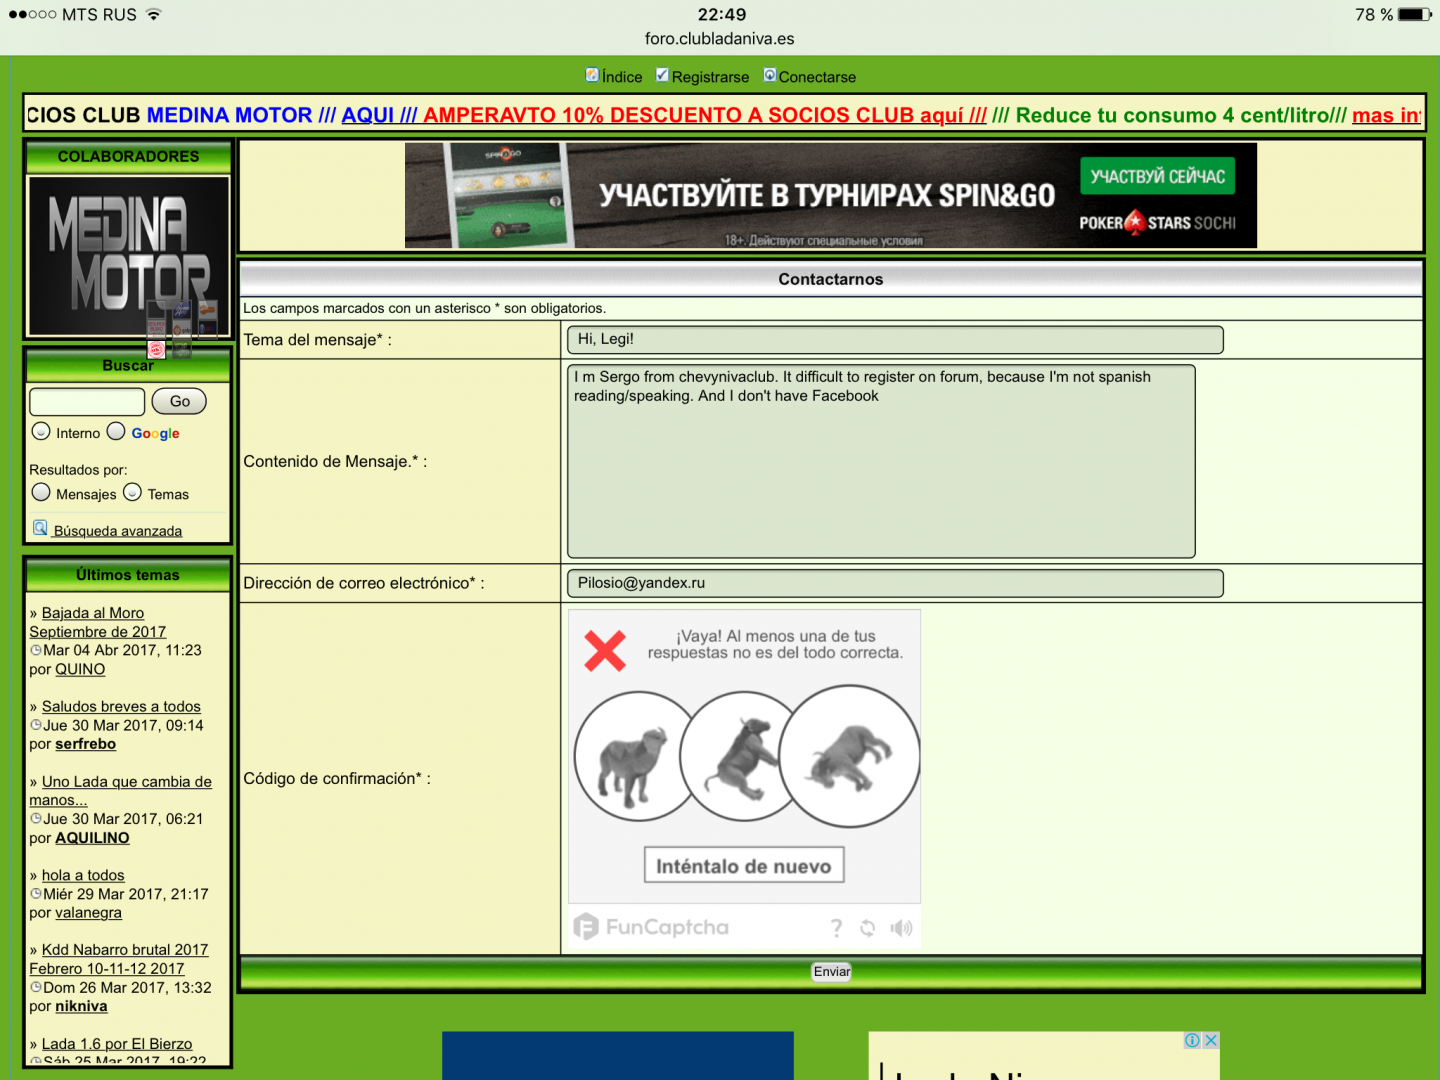Click the УЧАСТВУЙ СЕЙЧАС banner button
The width and height of the screenshot is (1440, 1080).
[x=1157, y=177]
